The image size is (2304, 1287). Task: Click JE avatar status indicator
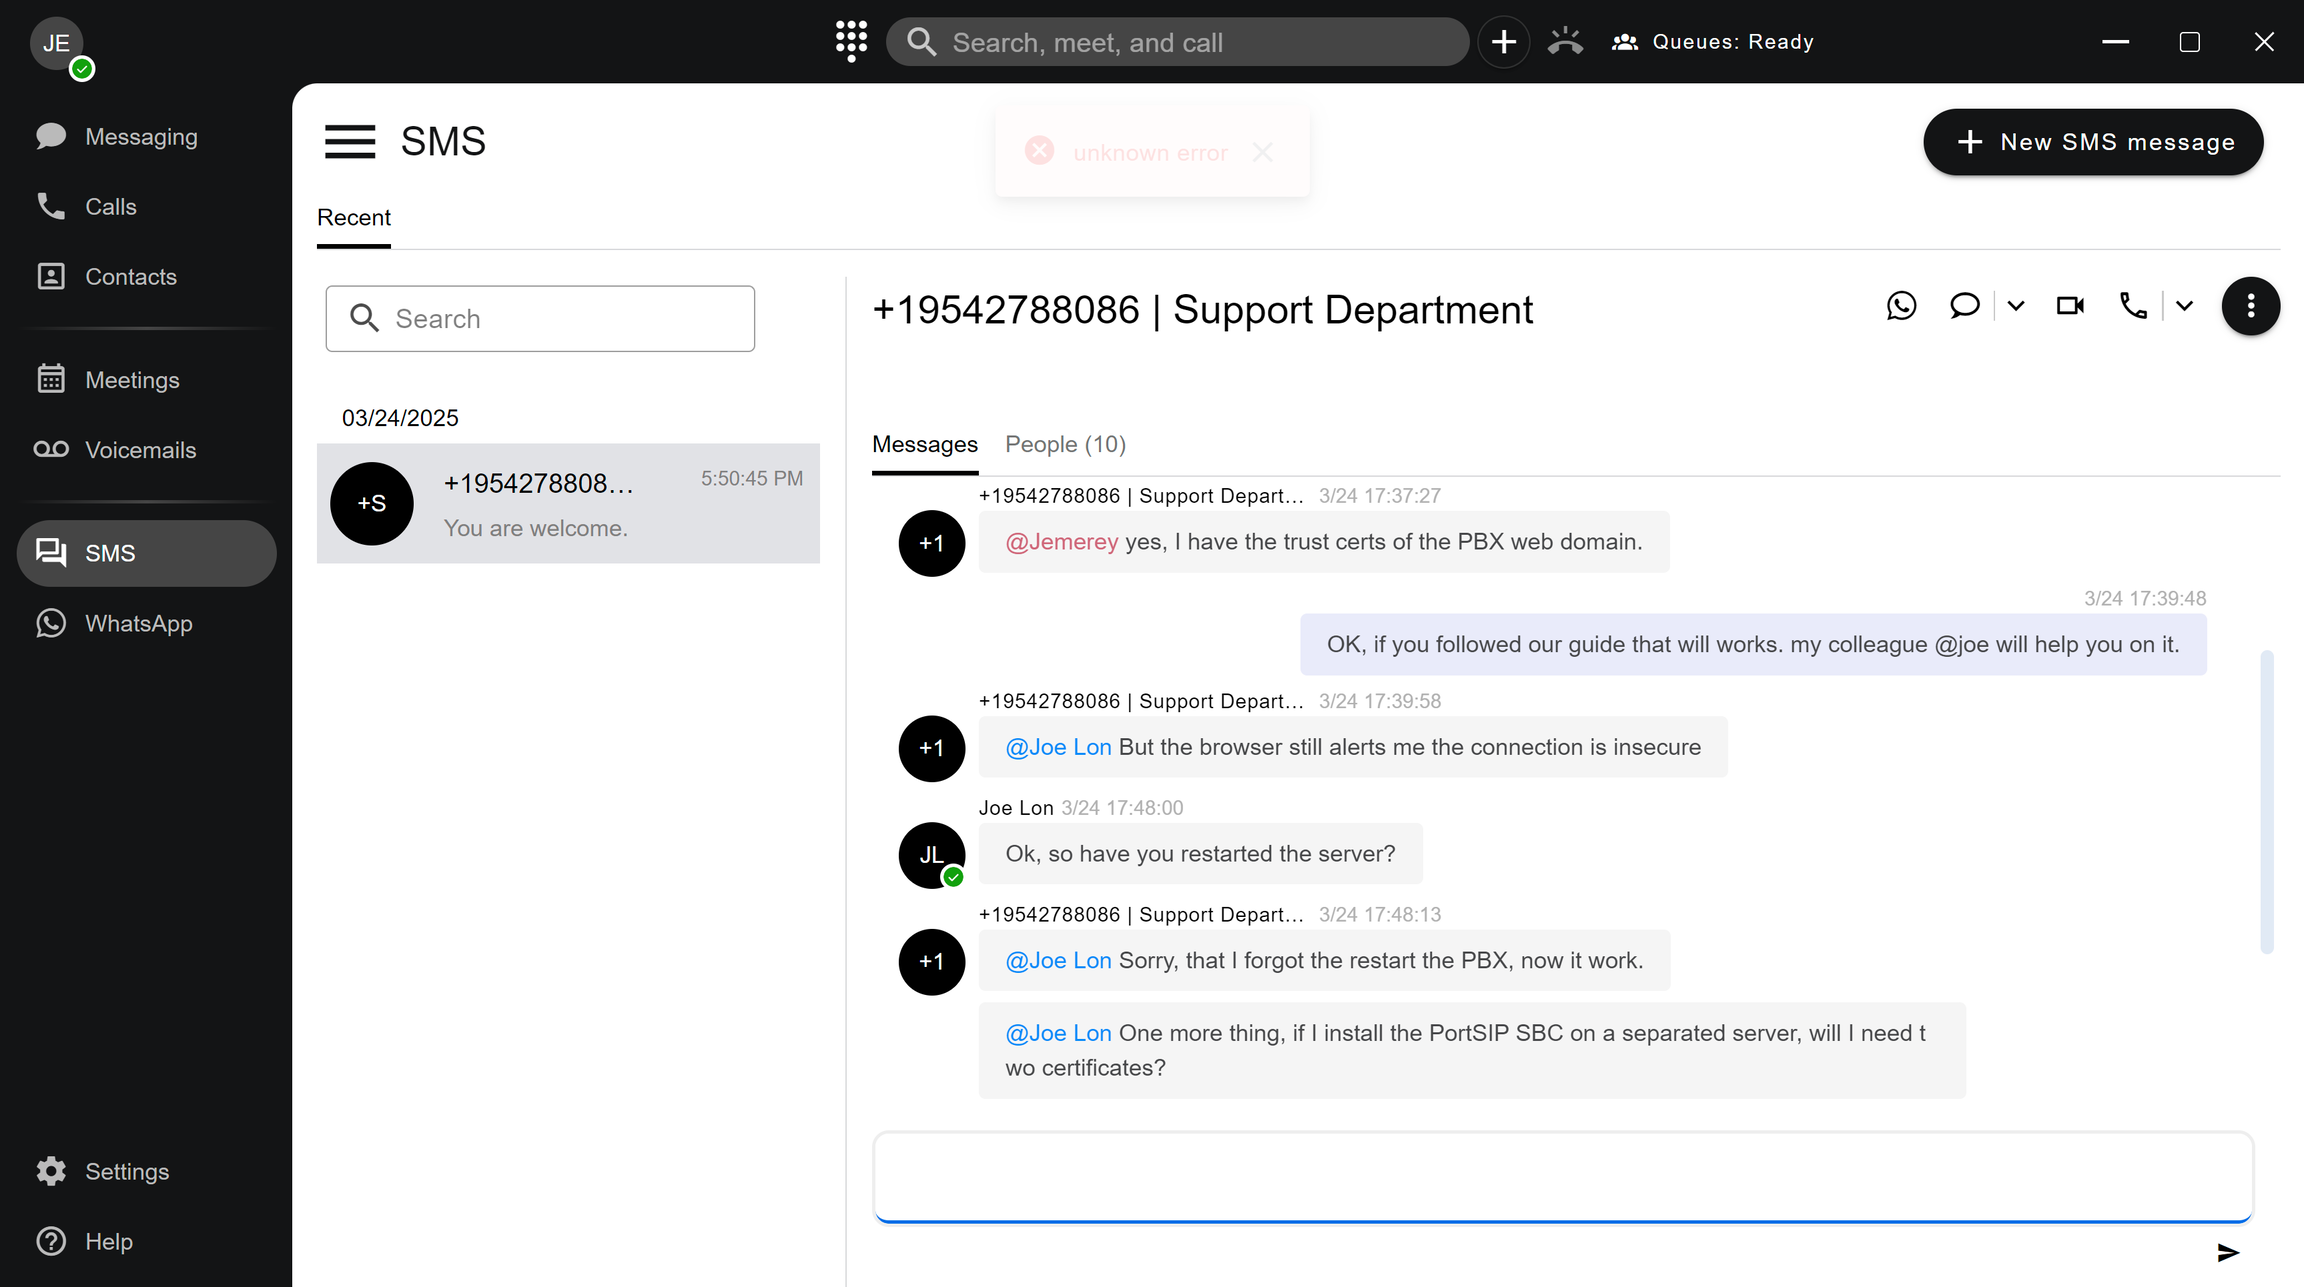[82, 69]
